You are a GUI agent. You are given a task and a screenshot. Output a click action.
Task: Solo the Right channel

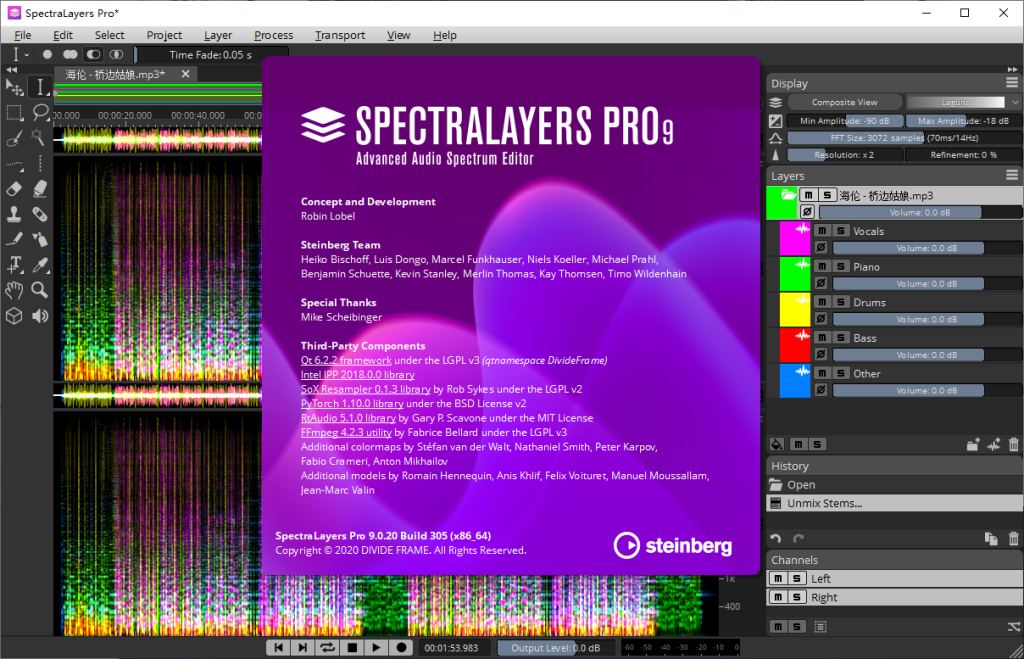coord(797,597)
